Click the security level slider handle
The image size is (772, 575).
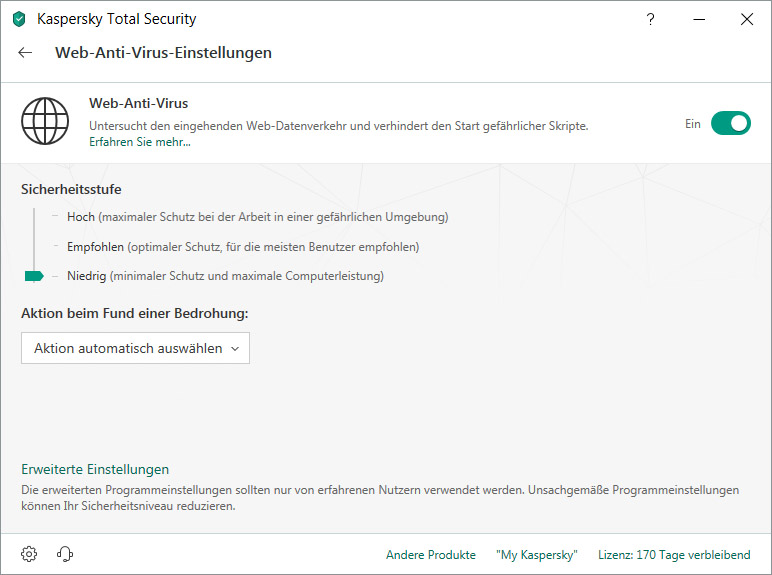34,276
